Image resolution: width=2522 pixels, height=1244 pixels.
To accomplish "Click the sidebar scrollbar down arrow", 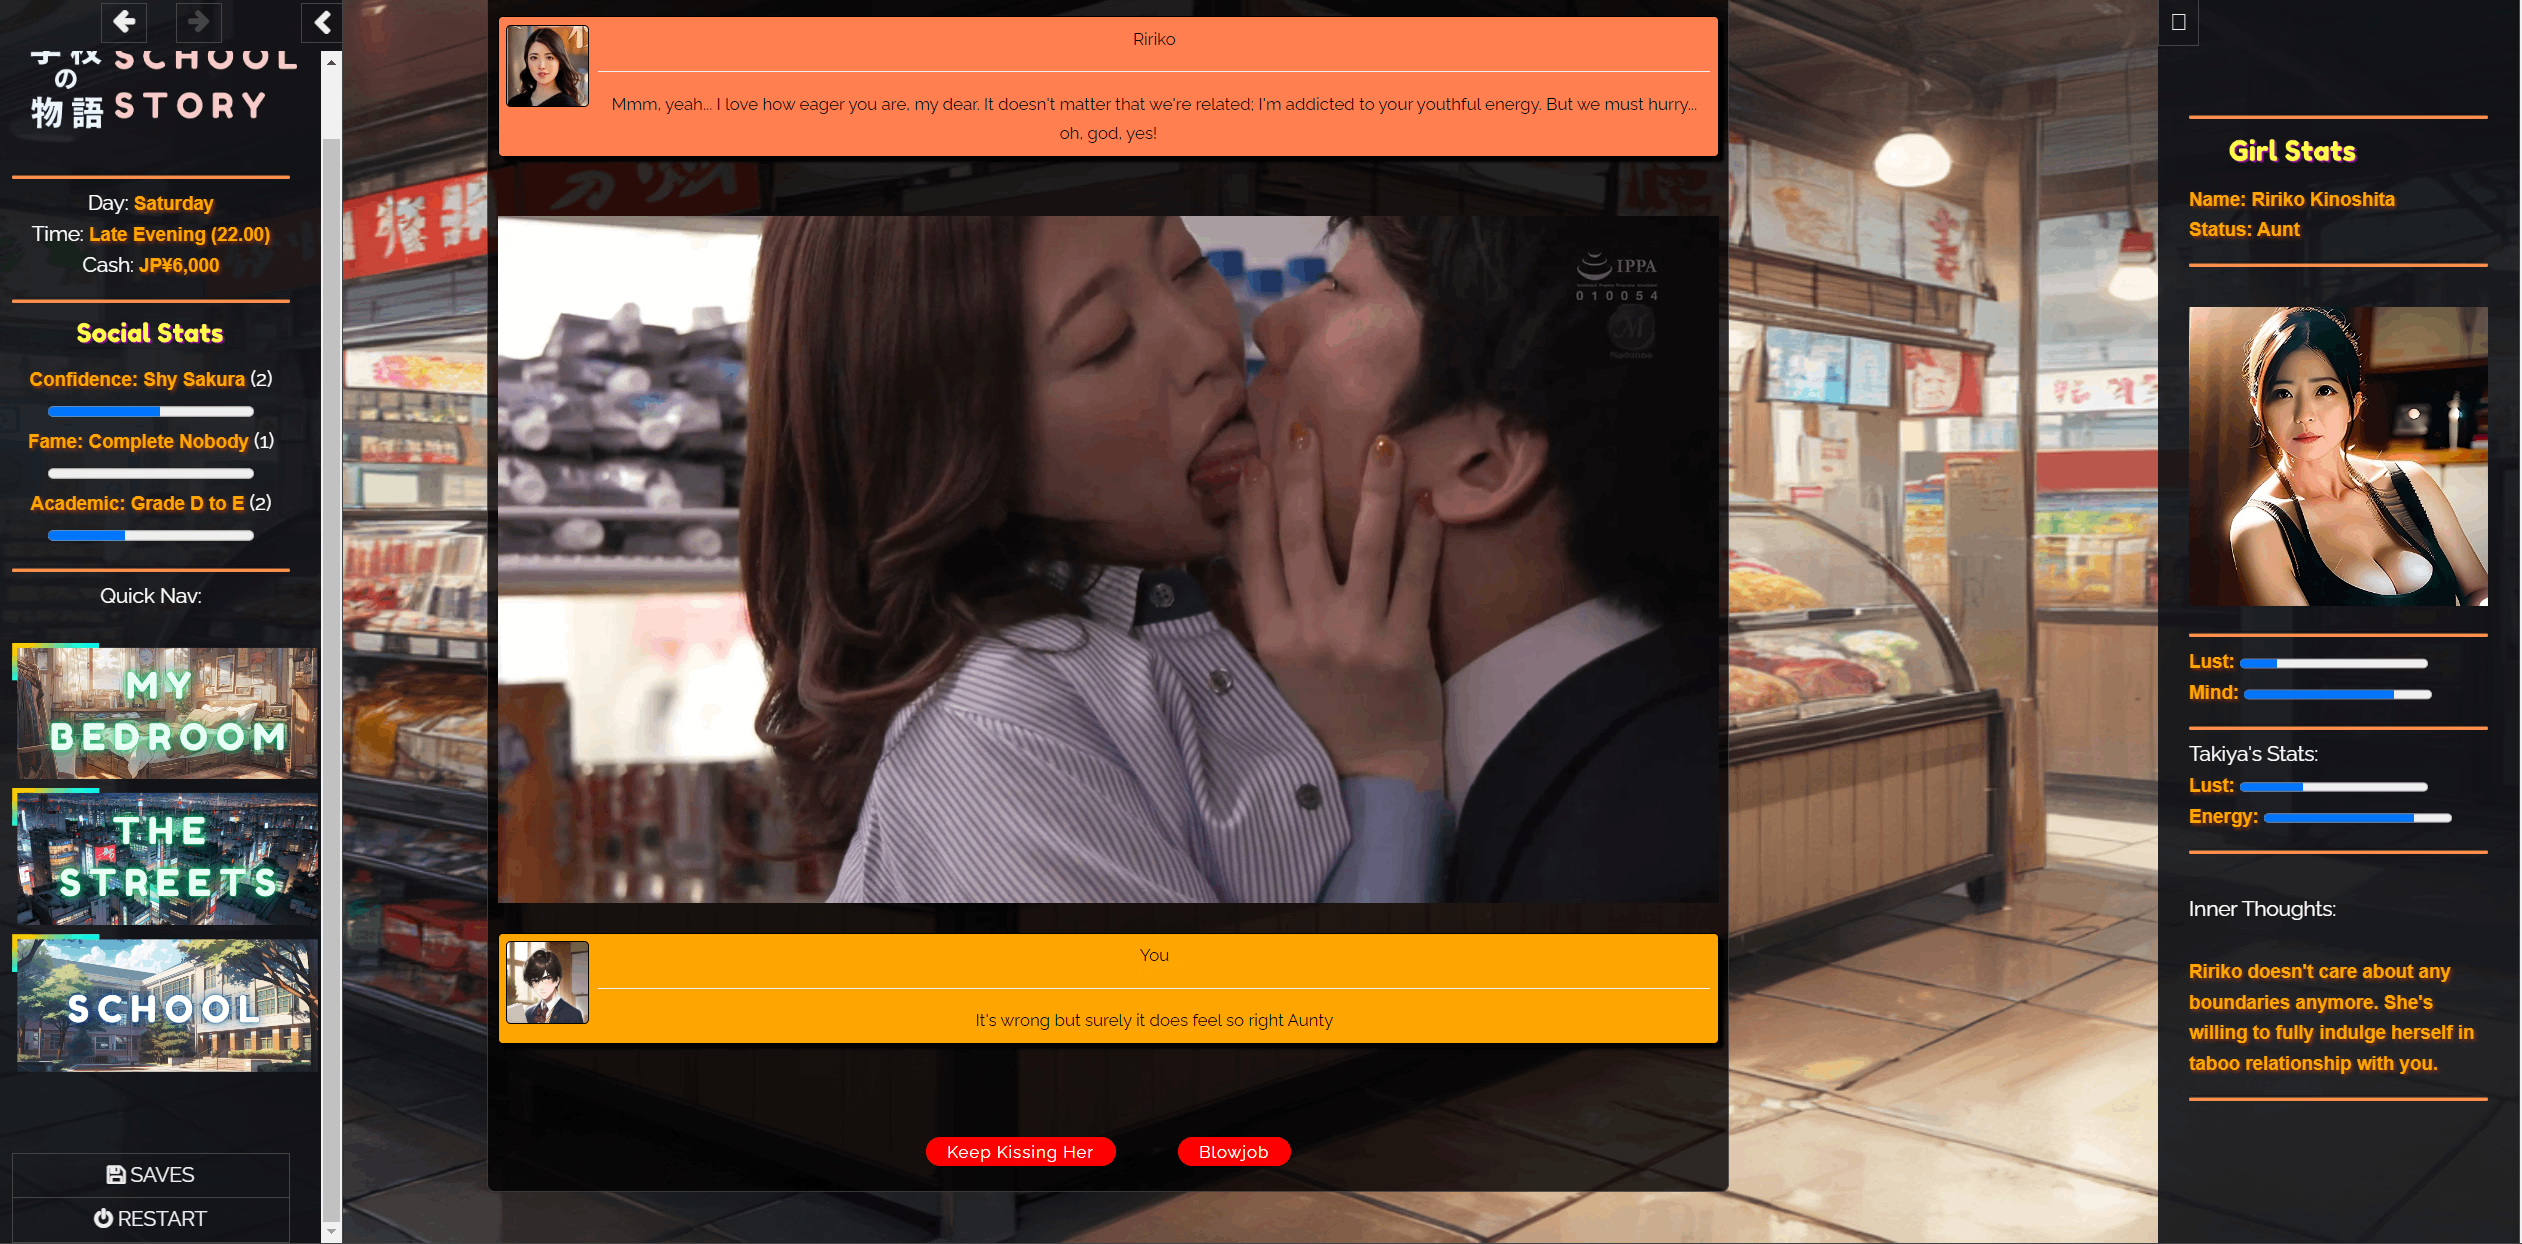I will pyautogui.click(x=331, y=1232).
